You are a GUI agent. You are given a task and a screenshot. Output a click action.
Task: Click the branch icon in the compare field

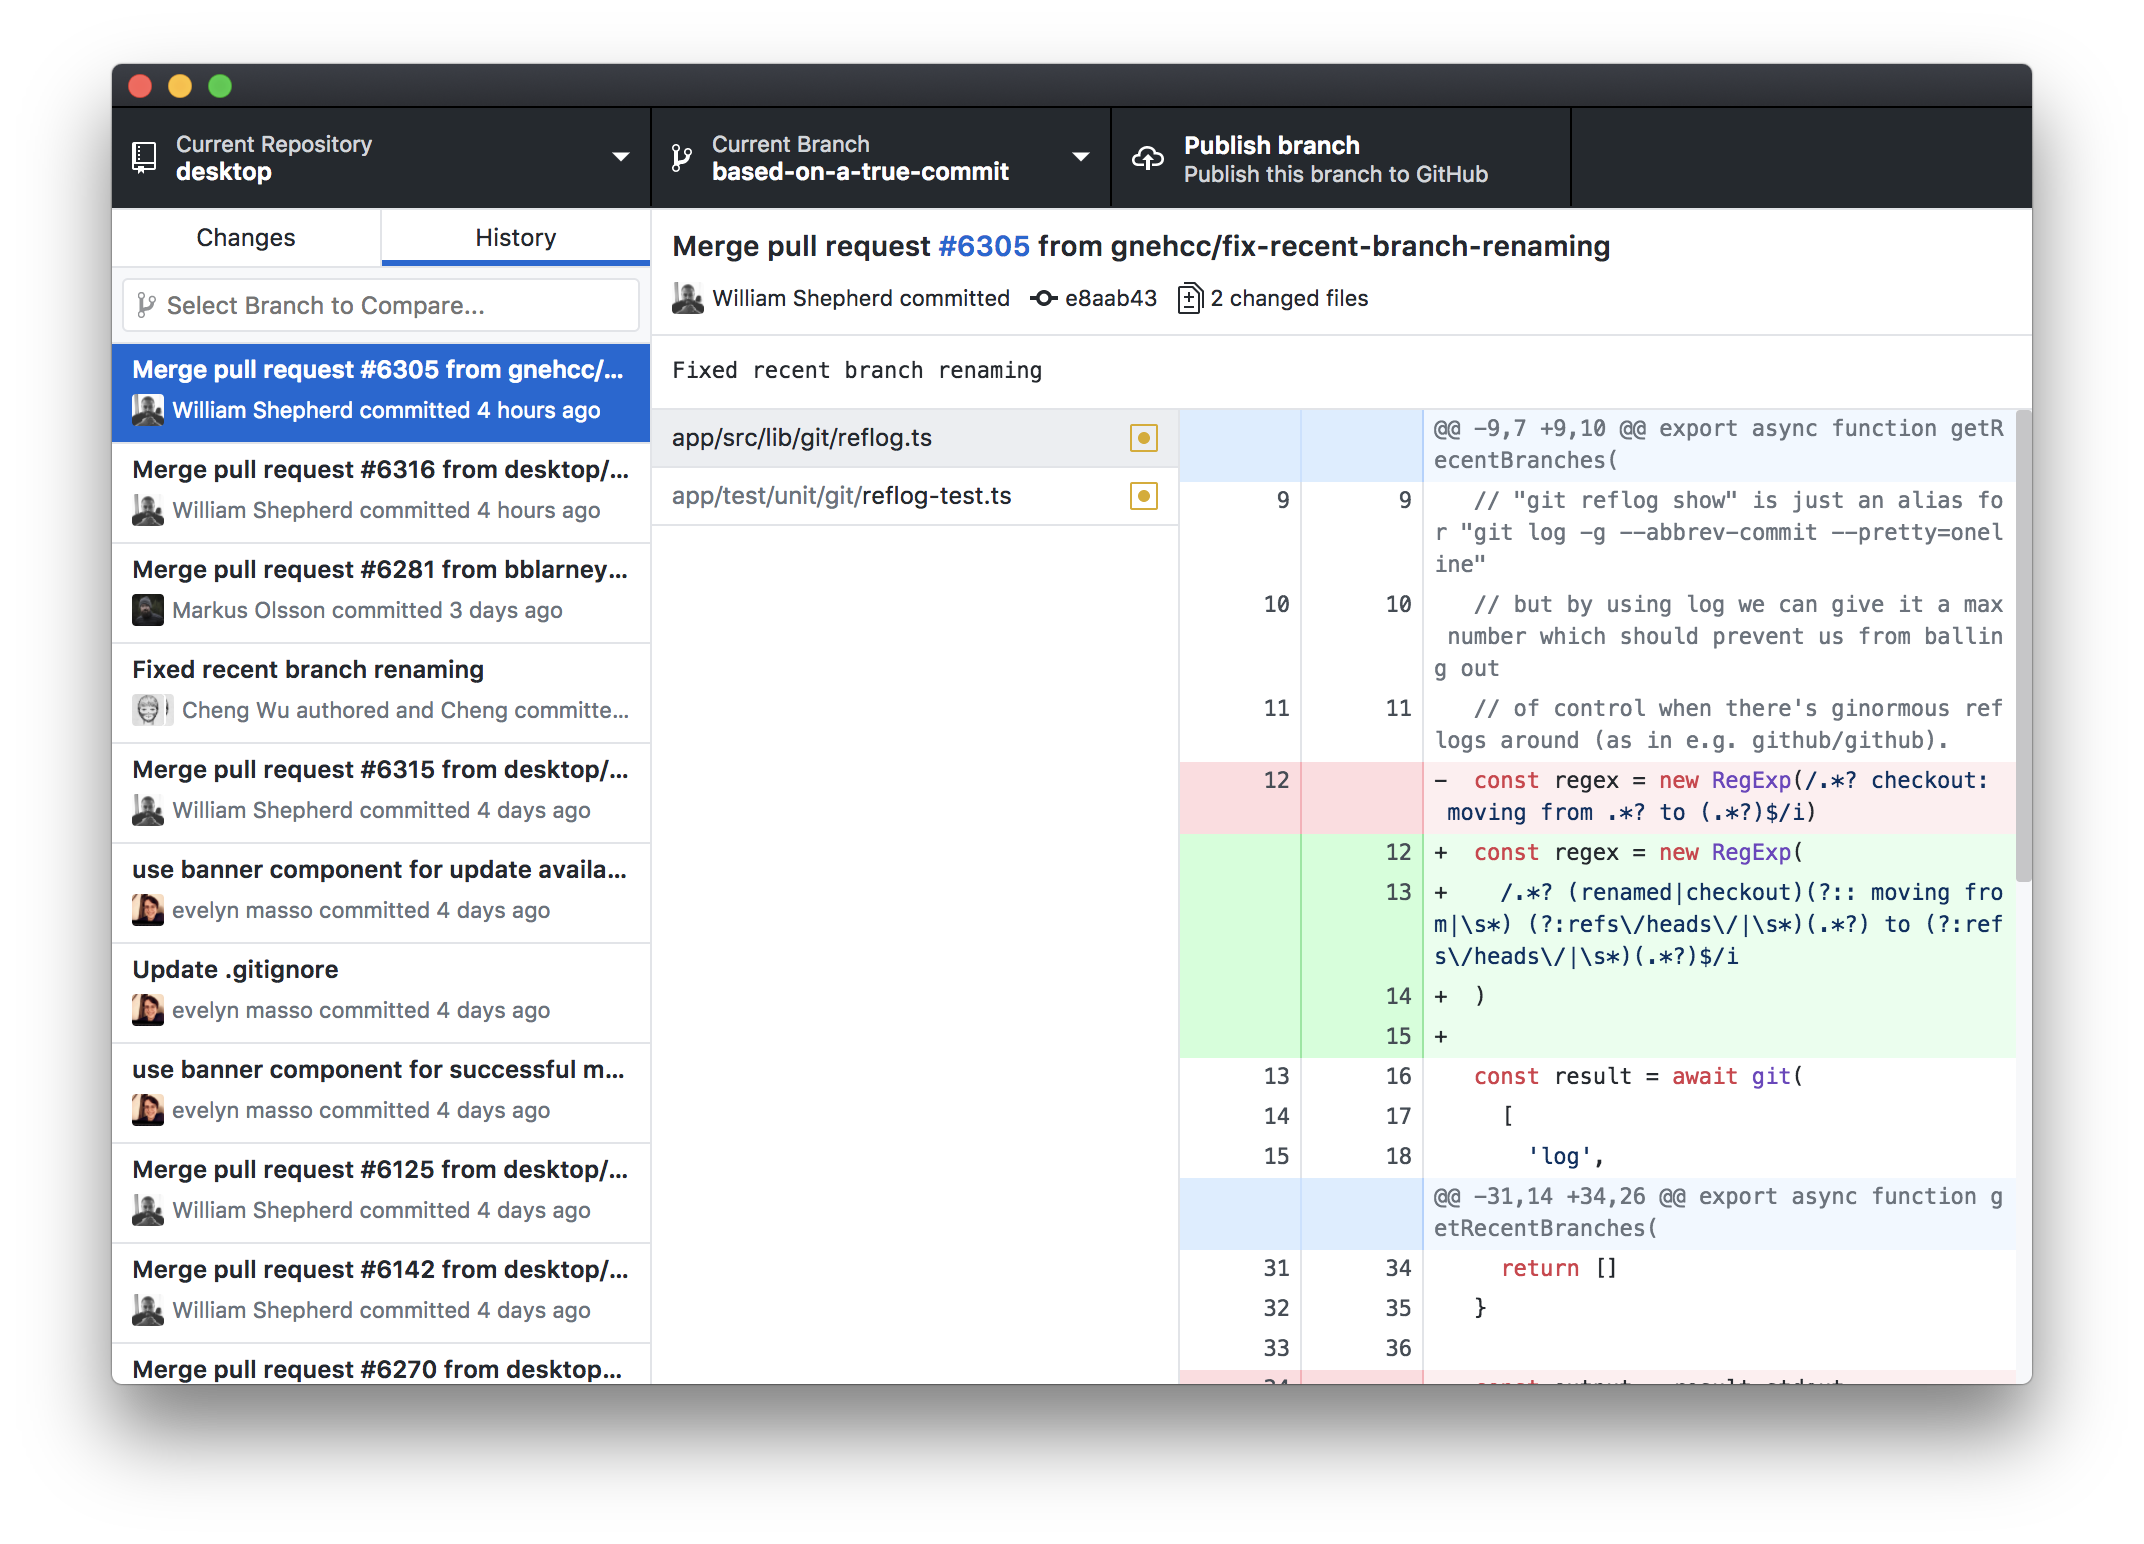coord(147,305)
